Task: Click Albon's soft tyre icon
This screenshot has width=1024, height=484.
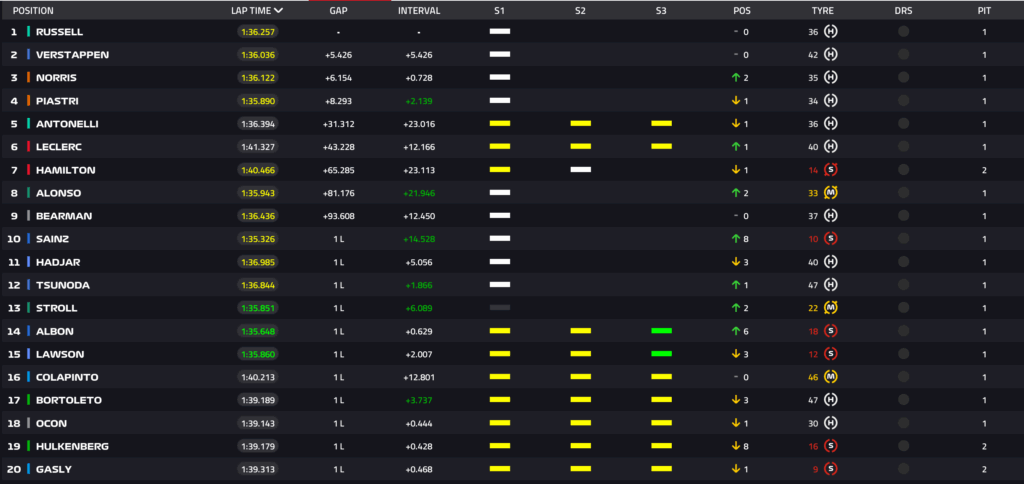Action: [x=831, y=331]
